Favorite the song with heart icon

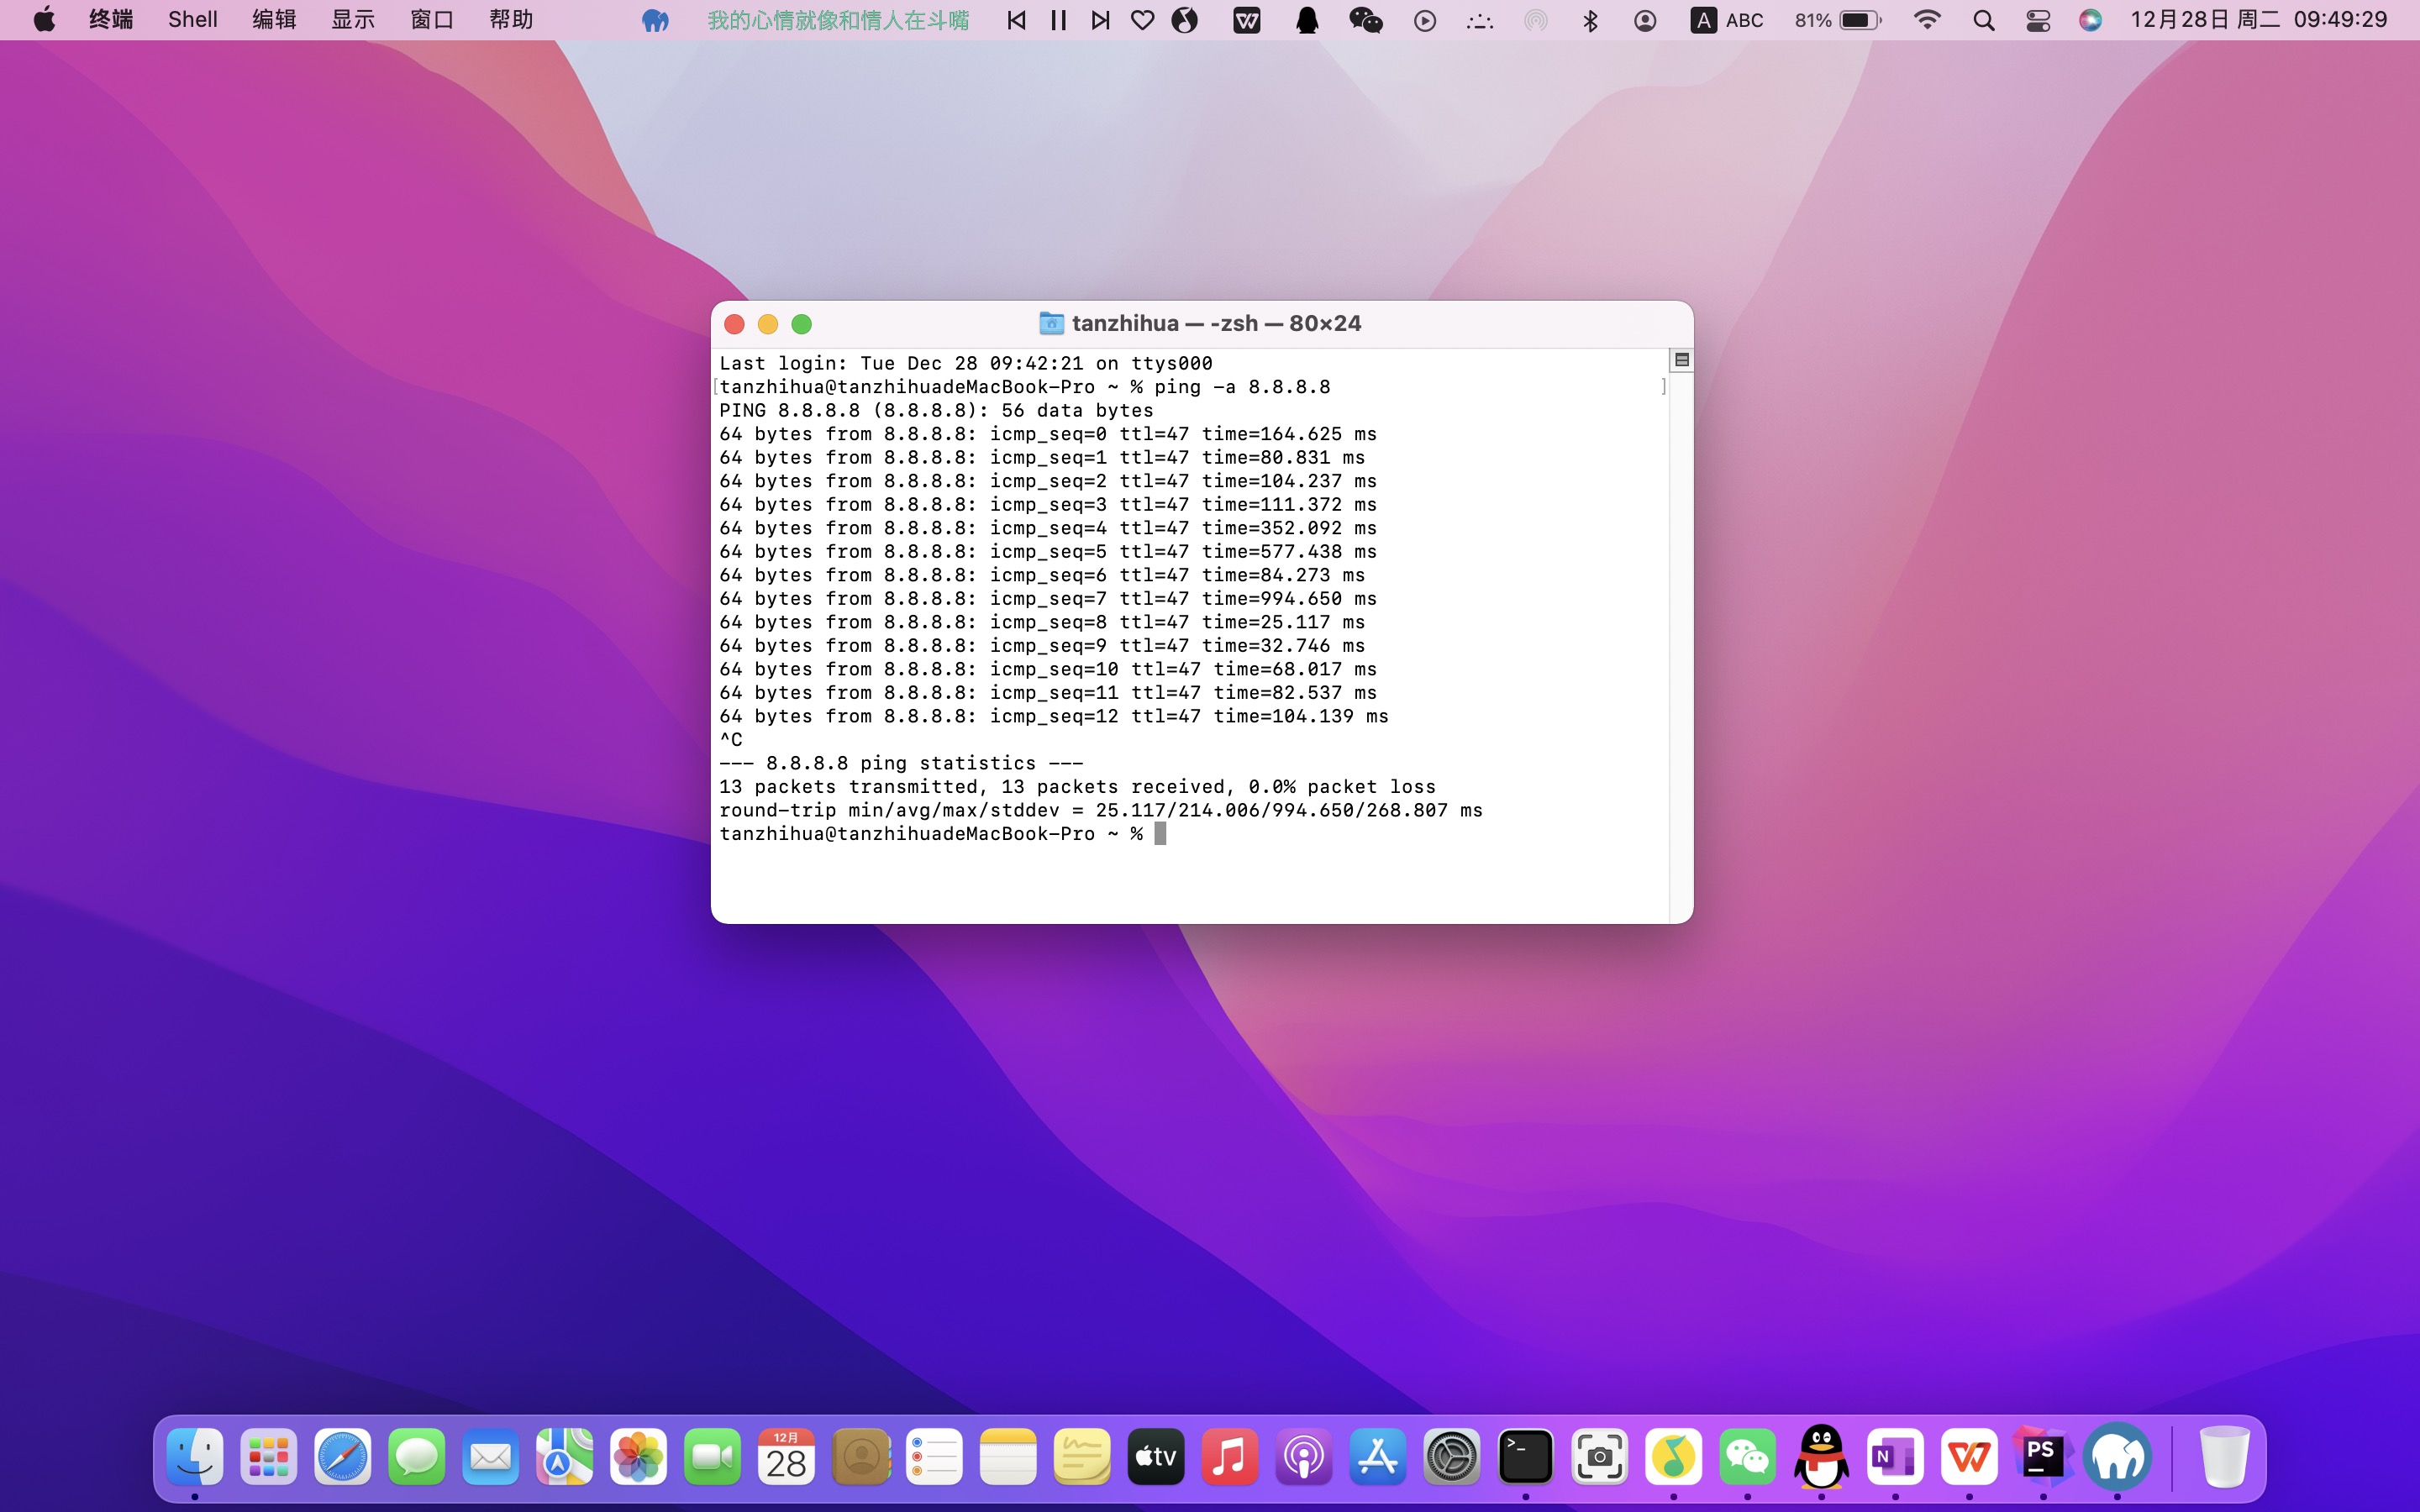(1142, 20)
